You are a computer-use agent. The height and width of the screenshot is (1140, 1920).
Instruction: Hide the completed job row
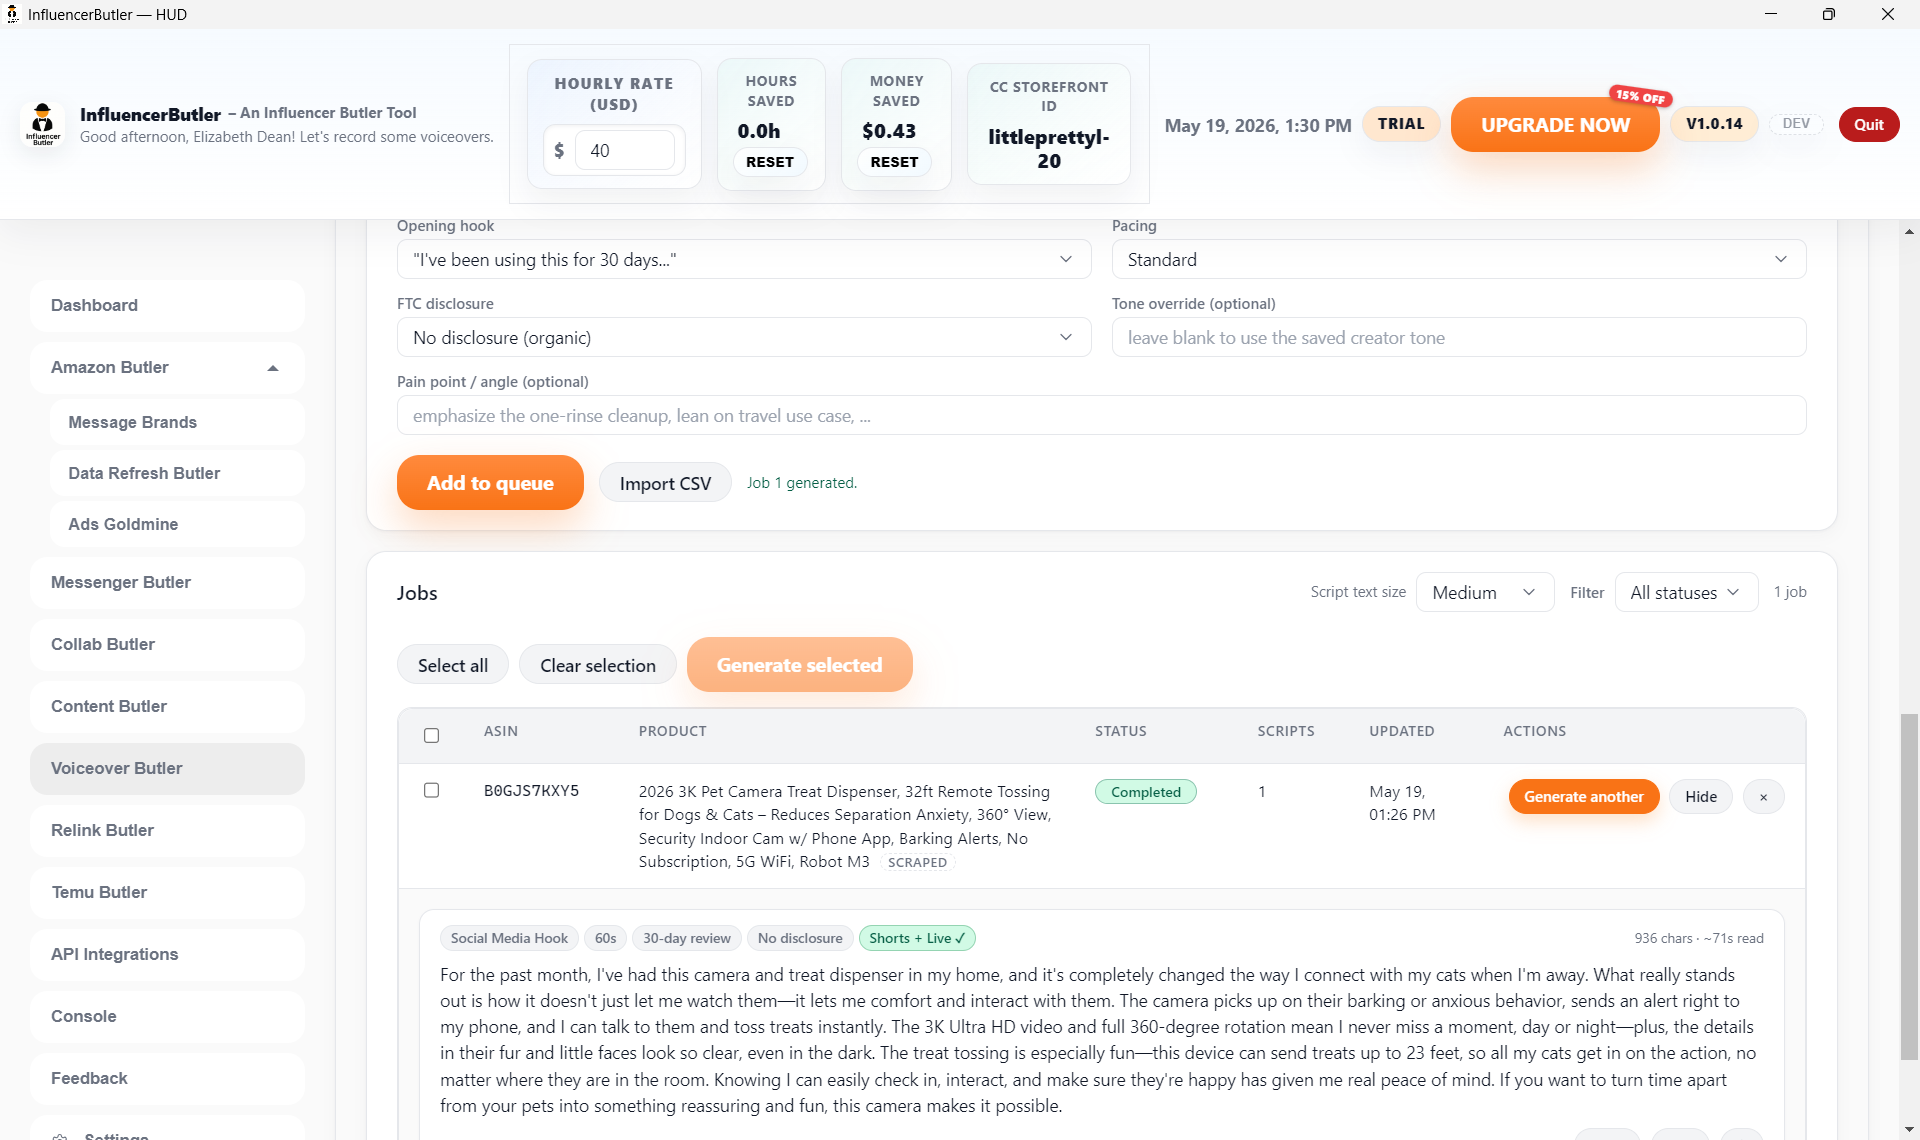point(1700,797)
